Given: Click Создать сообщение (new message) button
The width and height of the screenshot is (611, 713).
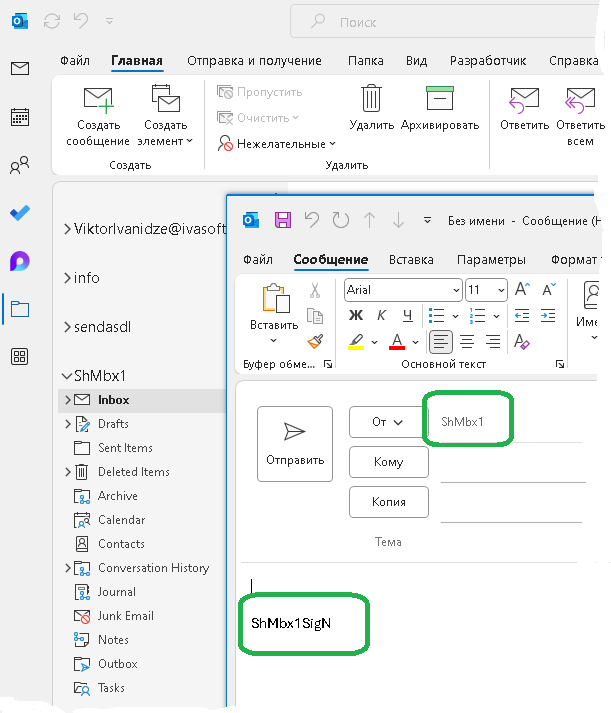Looking at the screenshot, I should tap(98, 117).
